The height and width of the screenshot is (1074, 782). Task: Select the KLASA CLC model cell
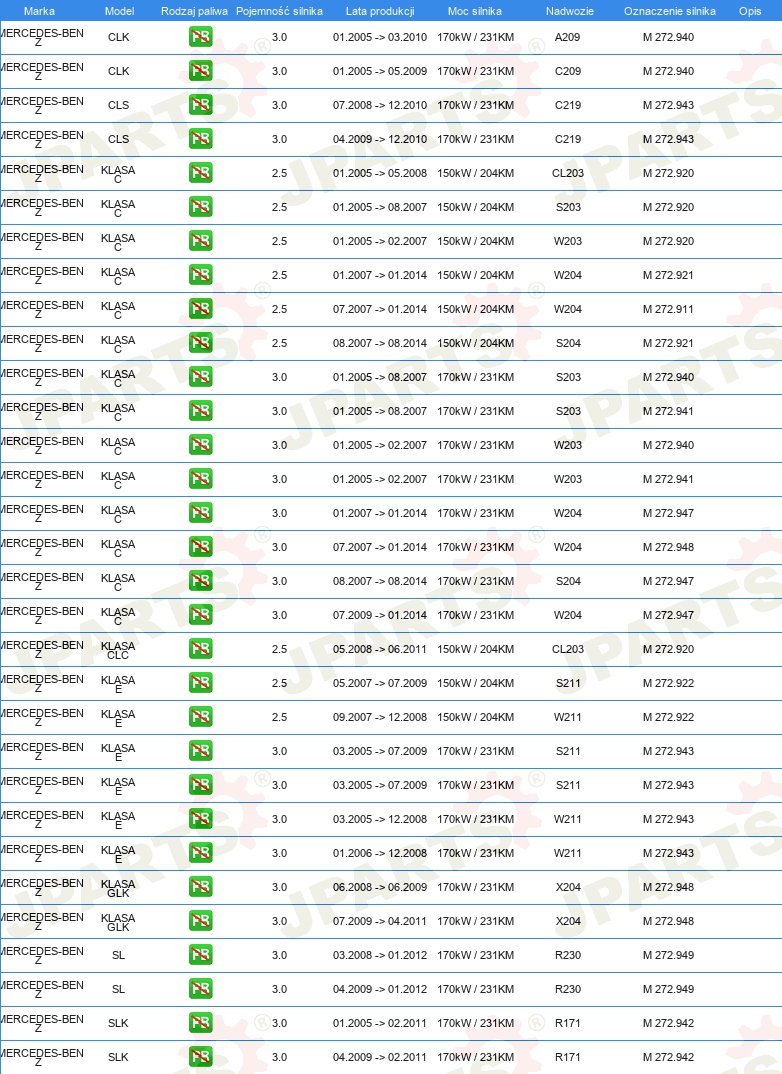click(x=118, y=650)
